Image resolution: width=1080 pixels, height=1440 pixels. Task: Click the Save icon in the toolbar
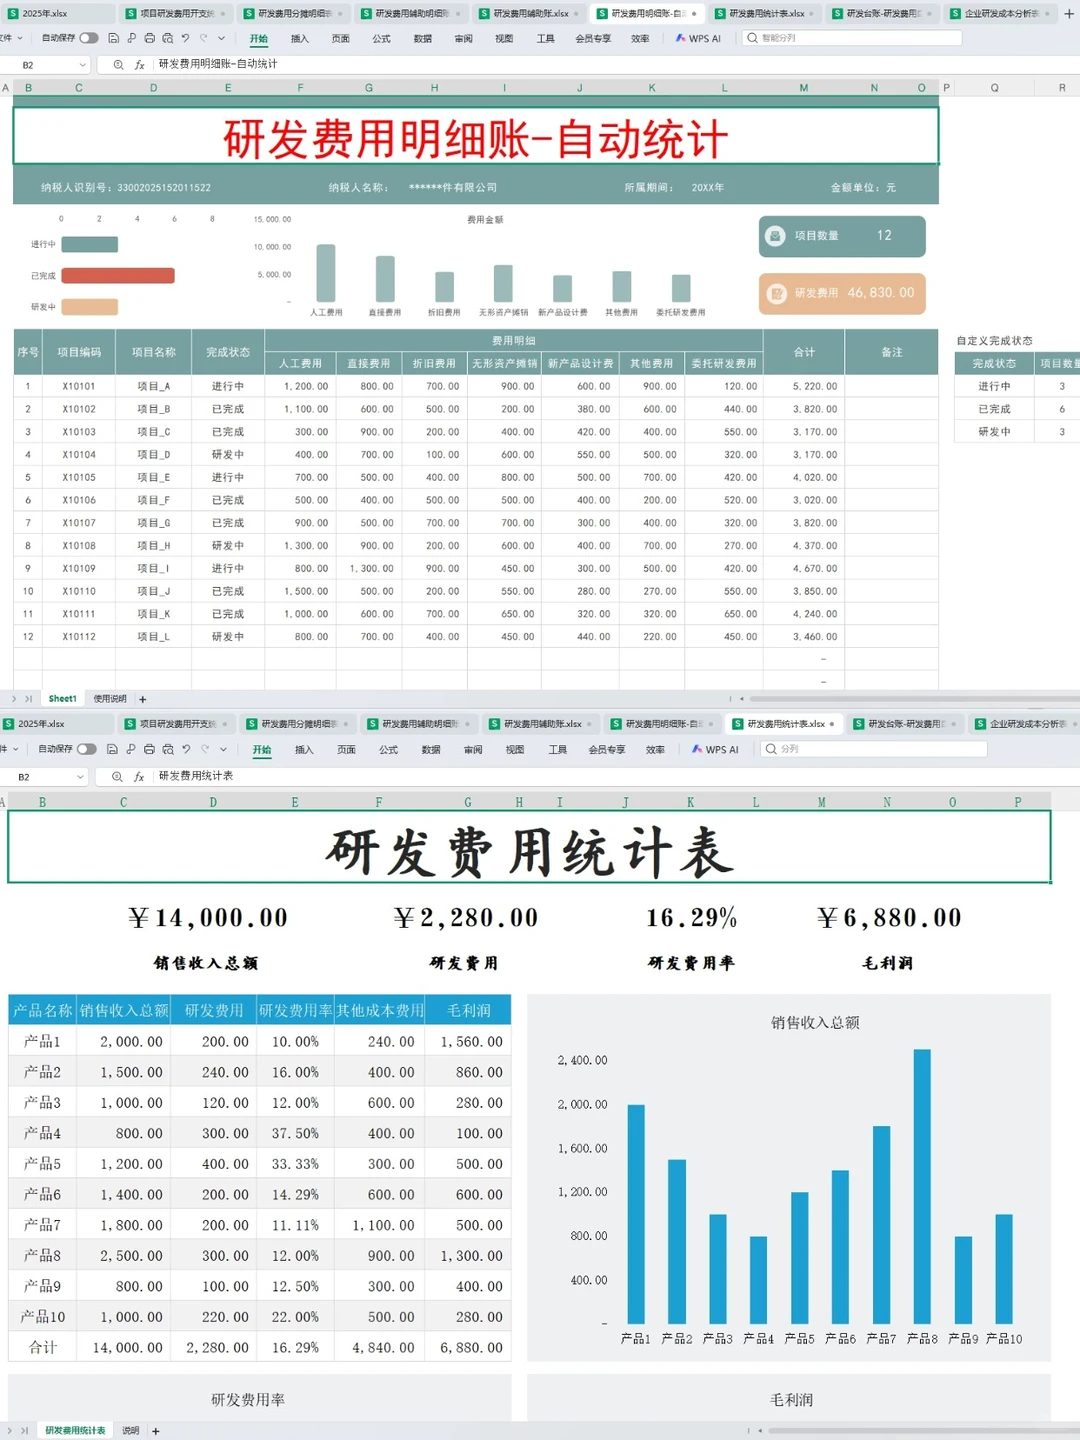click(x=113, y=38)
